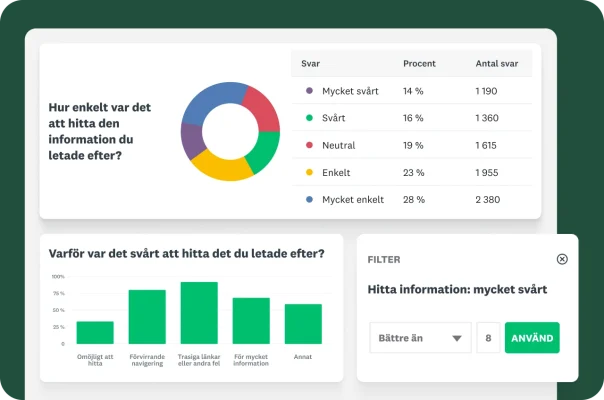Click the ANVÄND button
The height and width of the screenshot is (400, 604).
[x=532, y=338]
